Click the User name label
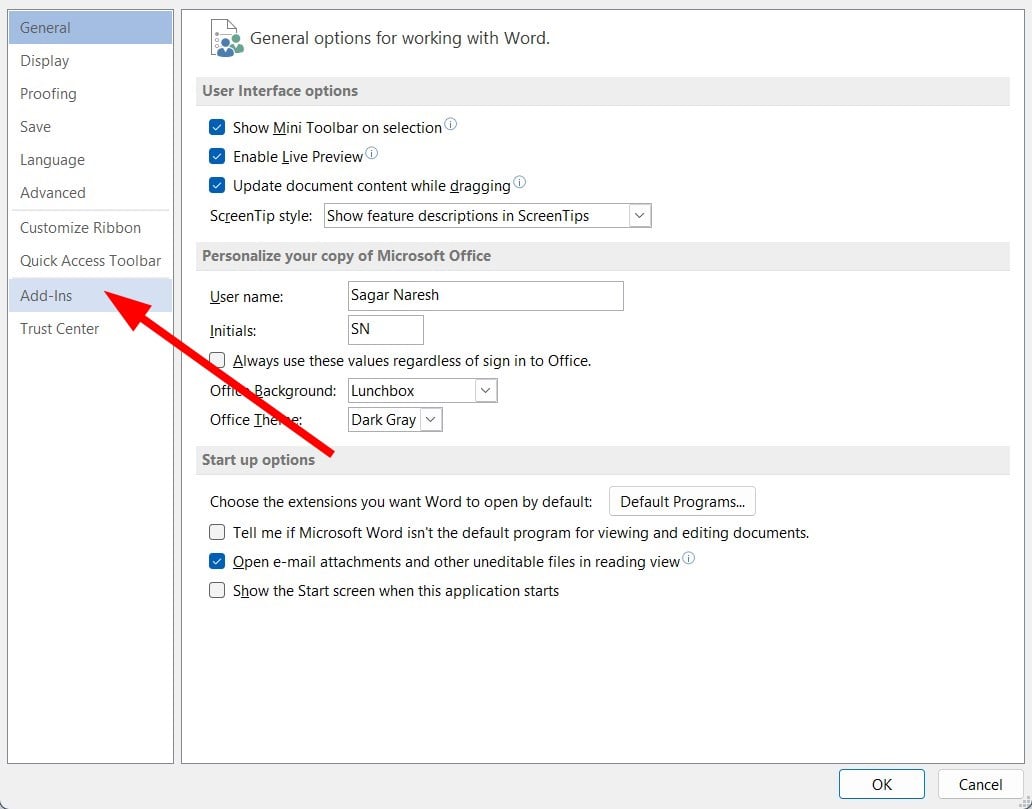The width and height of the screenshot is (1032, 809). point(246,297)
